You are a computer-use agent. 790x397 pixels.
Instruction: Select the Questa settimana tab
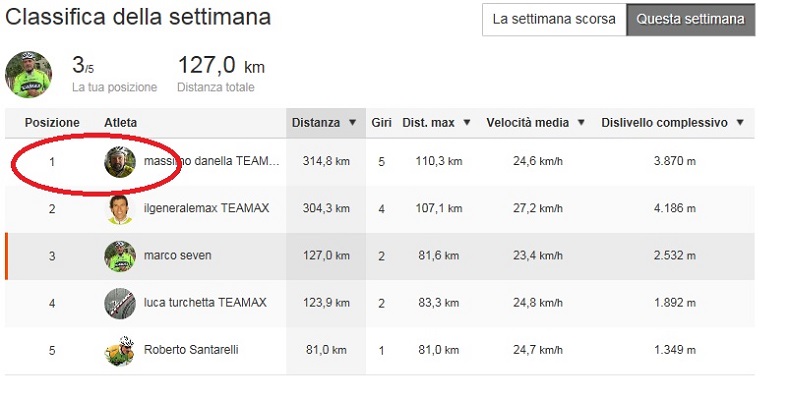click(x=690, y=20)
